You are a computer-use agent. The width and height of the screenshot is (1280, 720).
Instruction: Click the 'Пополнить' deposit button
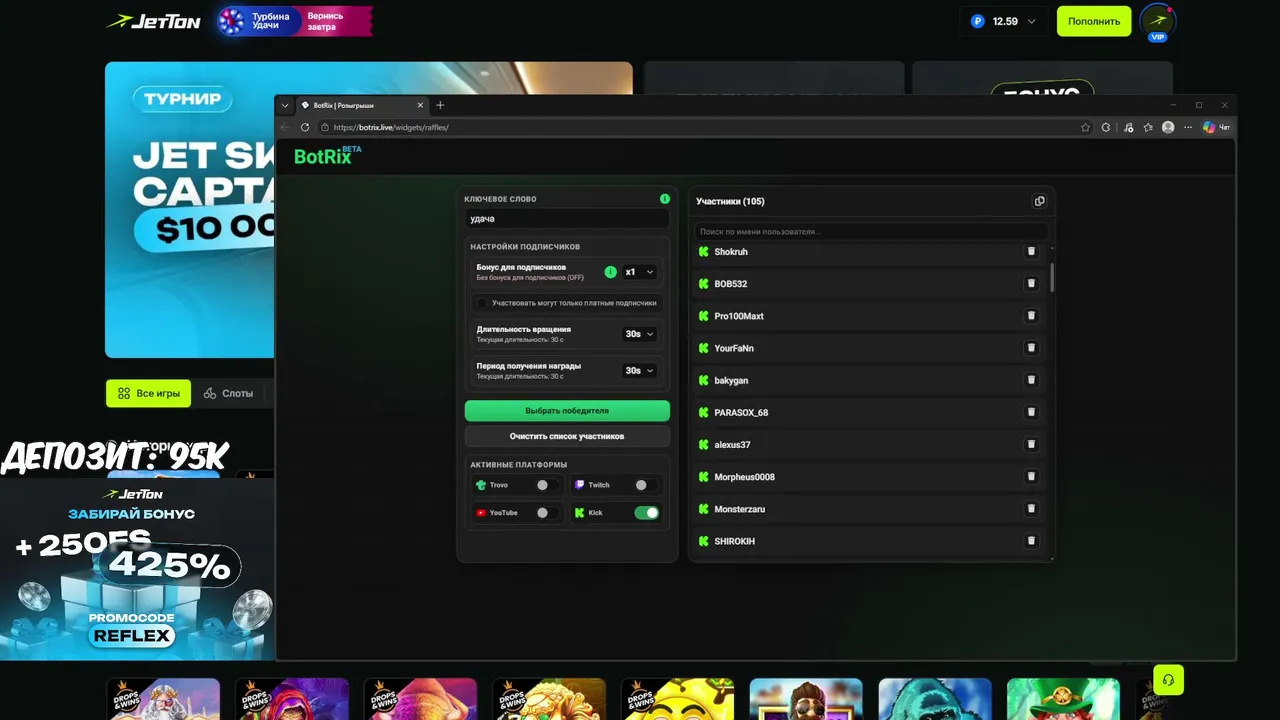(1094, 21)
